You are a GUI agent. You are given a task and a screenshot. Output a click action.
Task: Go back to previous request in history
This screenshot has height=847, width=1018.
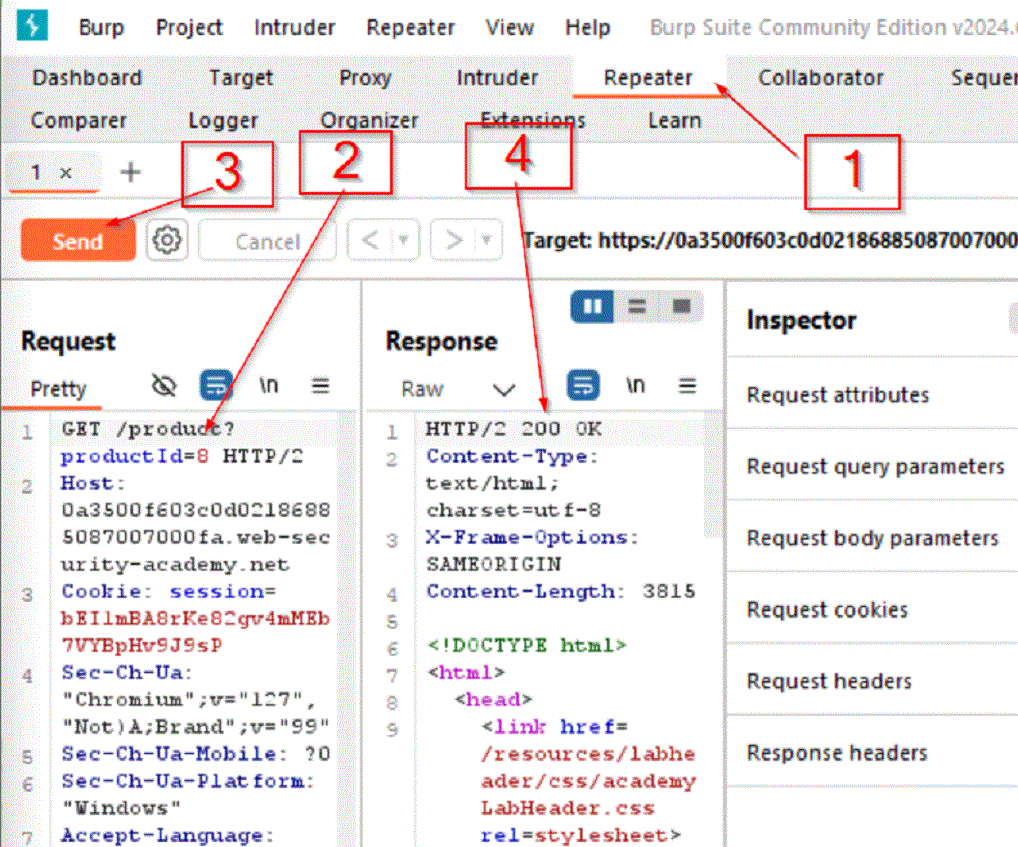tap(370, 240)
